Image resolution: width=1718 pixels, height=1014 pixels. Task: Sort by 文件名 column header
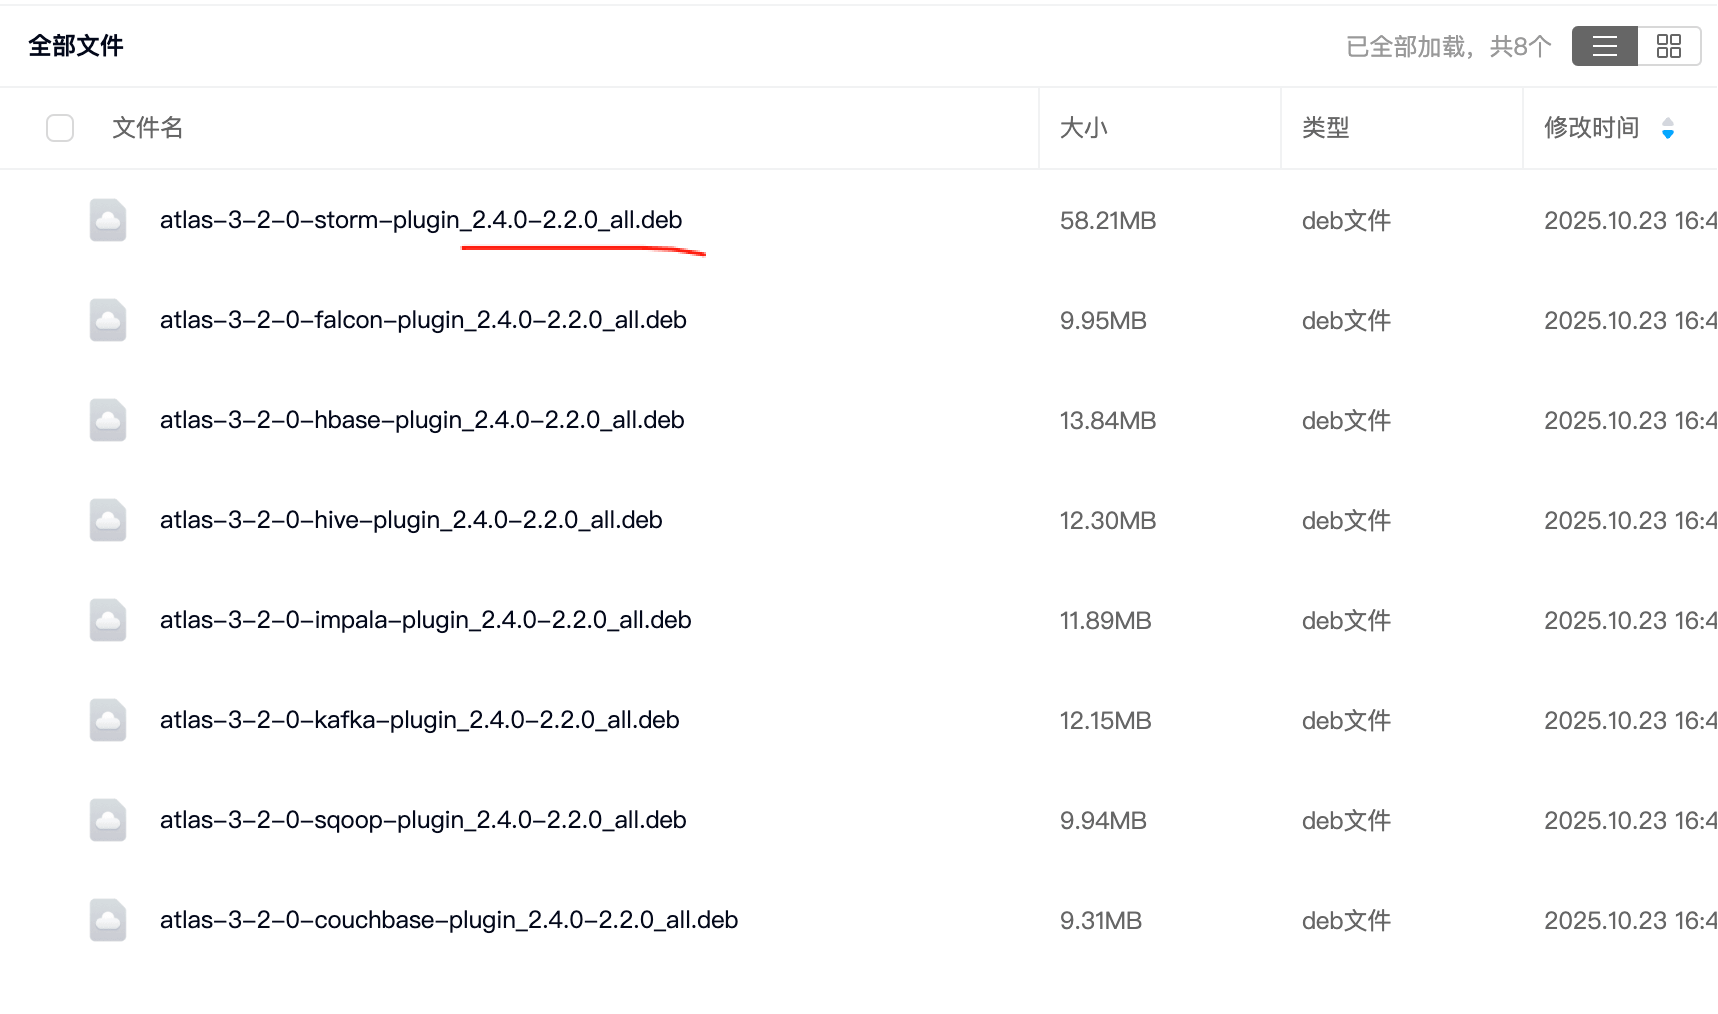point(147,128)
